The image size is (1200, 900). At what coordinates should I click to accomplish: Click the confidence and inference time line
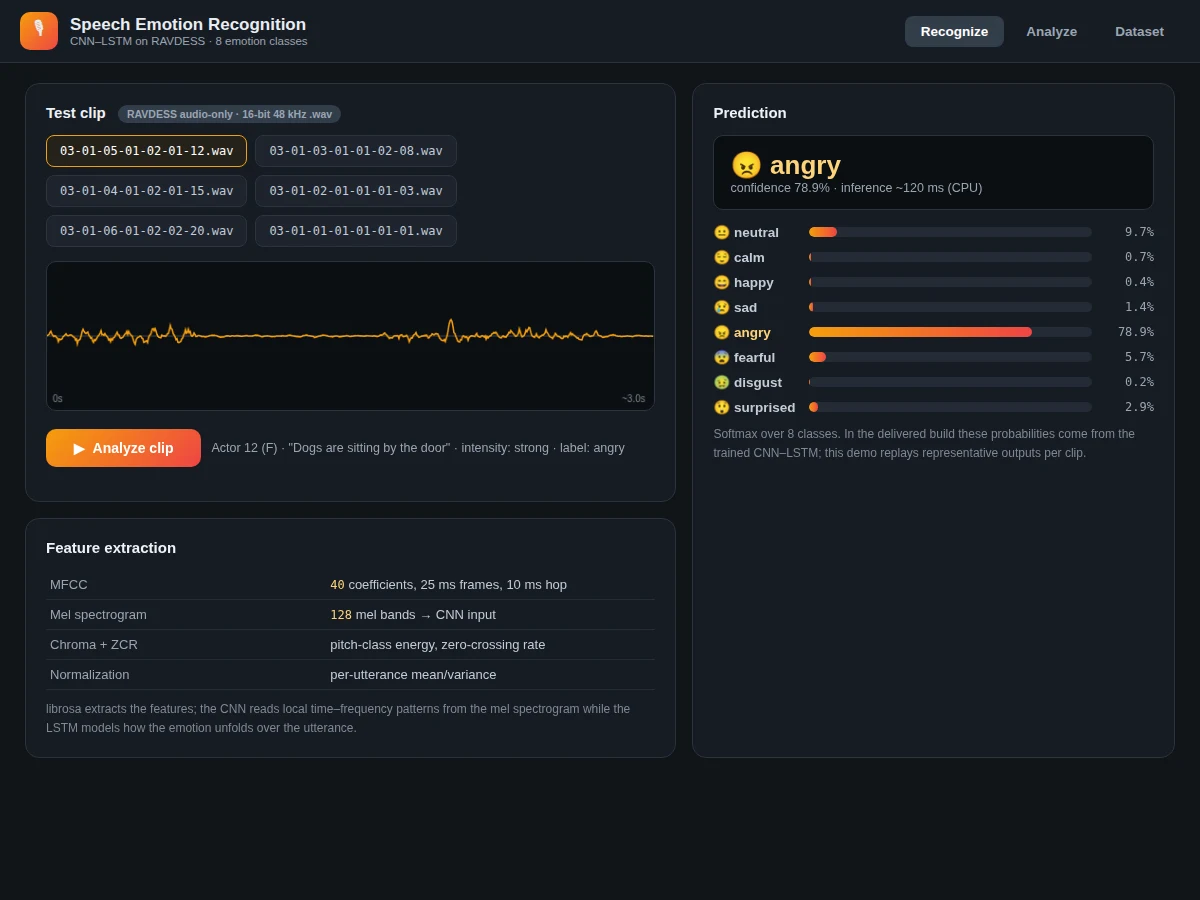click(856, 188)
